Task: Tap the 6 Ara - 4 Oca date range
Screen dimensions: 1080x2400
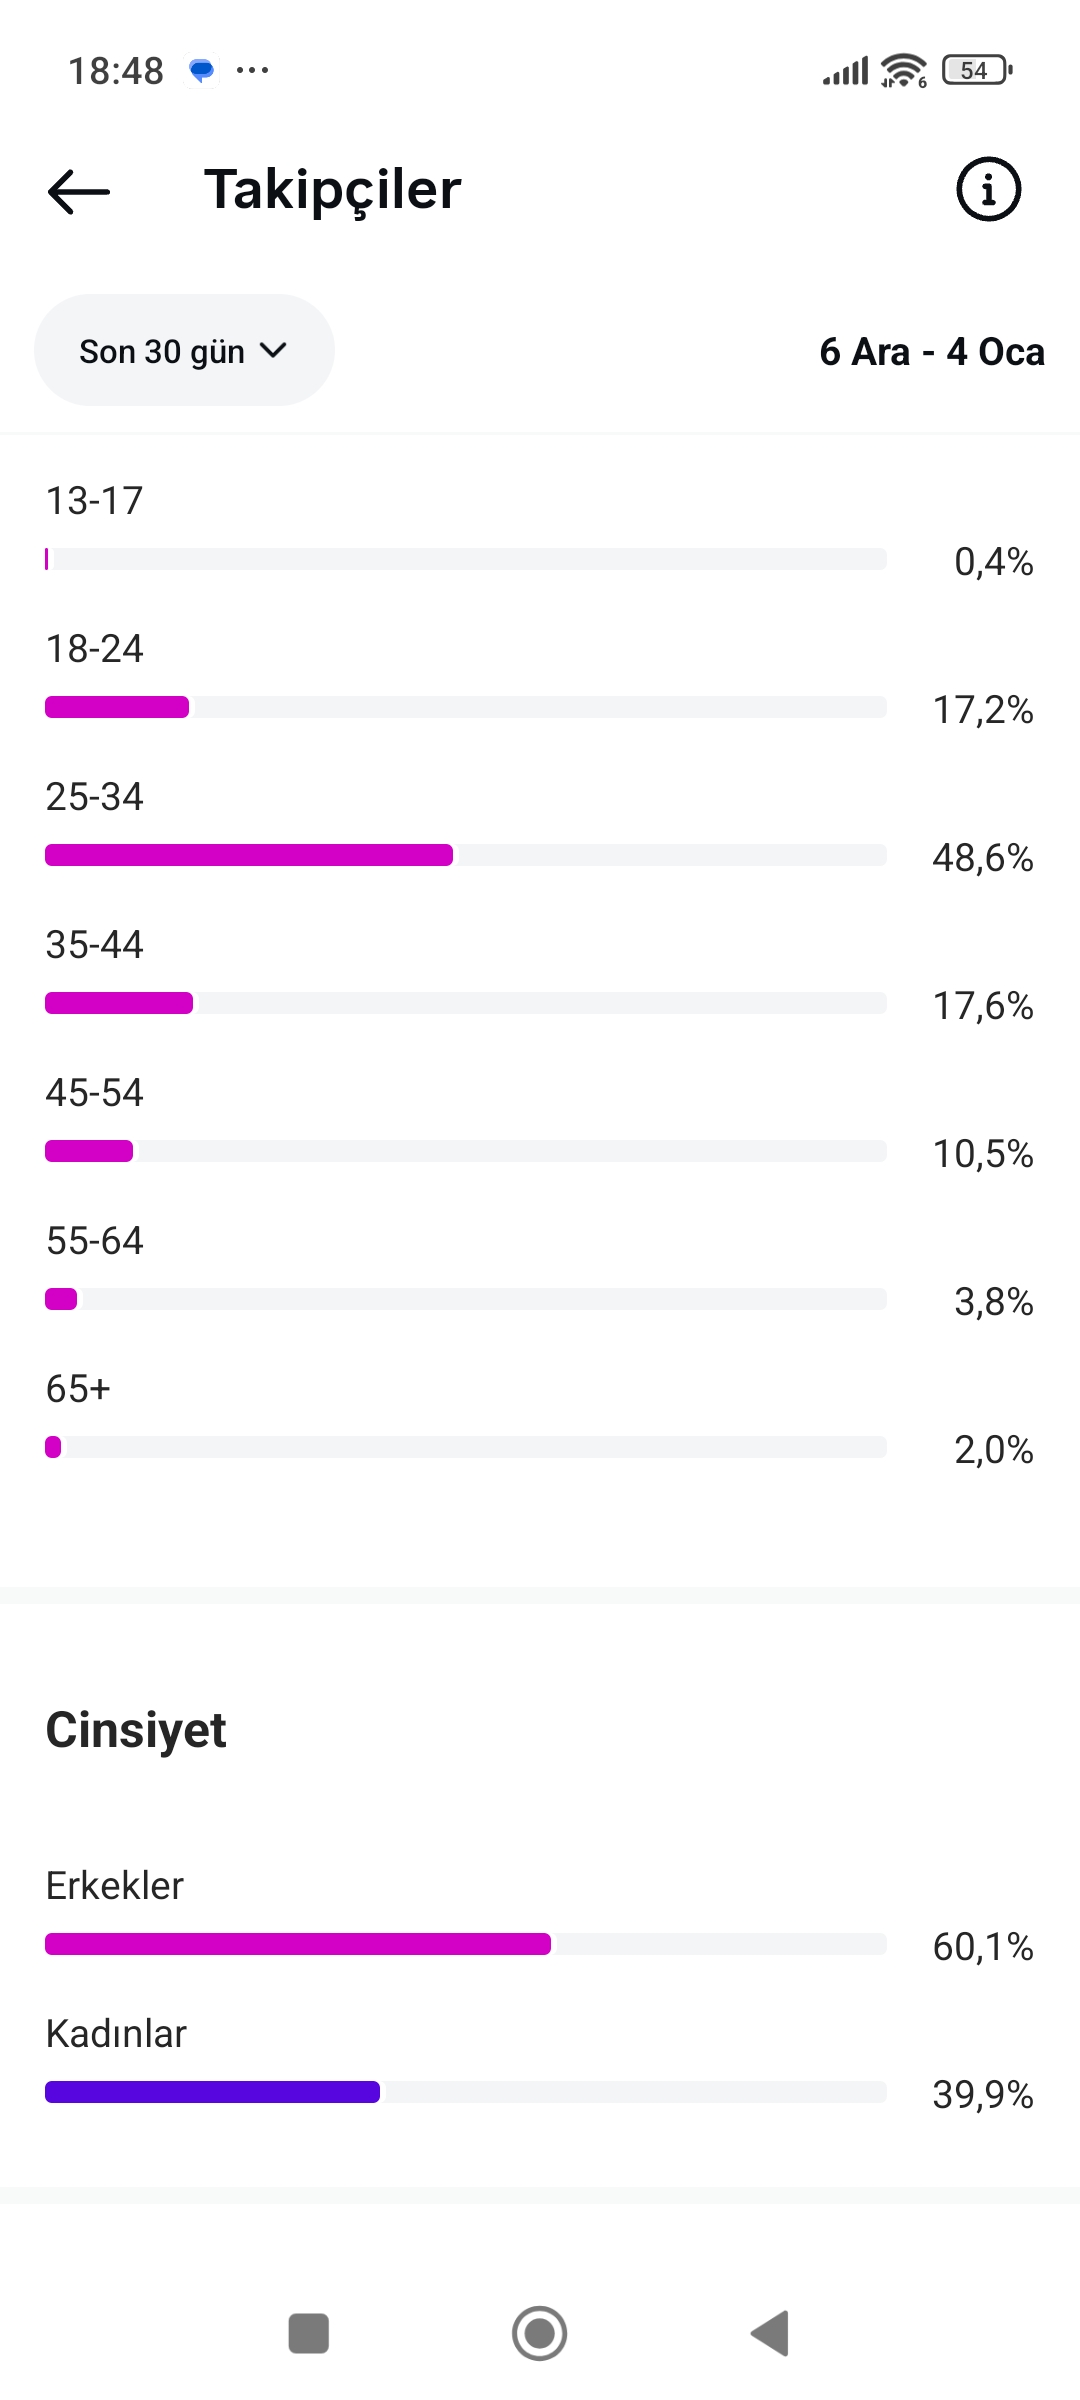Action: point(932,351)
